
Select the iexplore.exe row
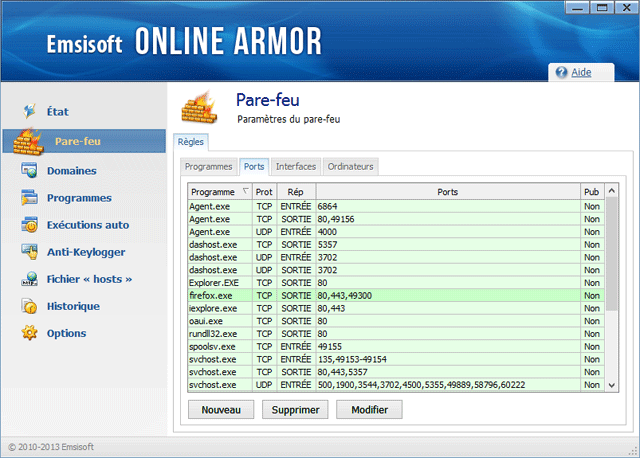(396, 308)
